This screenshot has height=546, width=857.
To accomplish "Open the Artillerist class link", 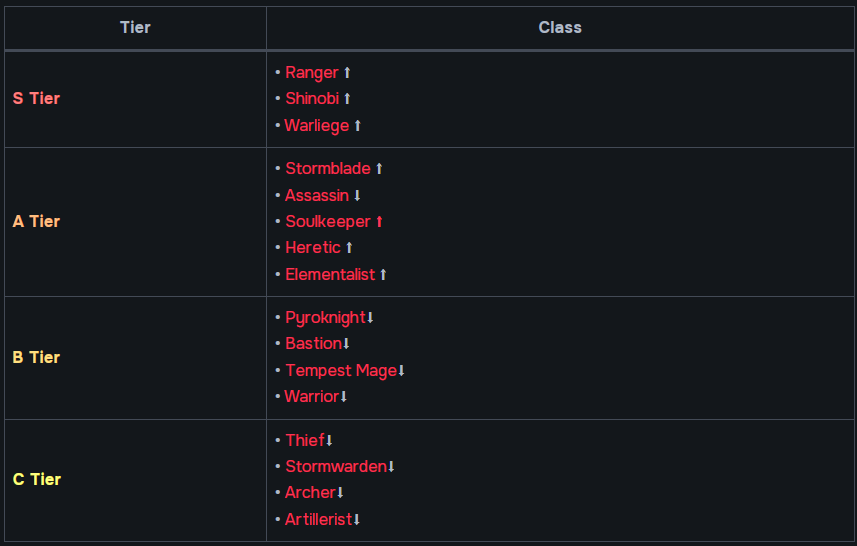I will [x=318, y=519].
